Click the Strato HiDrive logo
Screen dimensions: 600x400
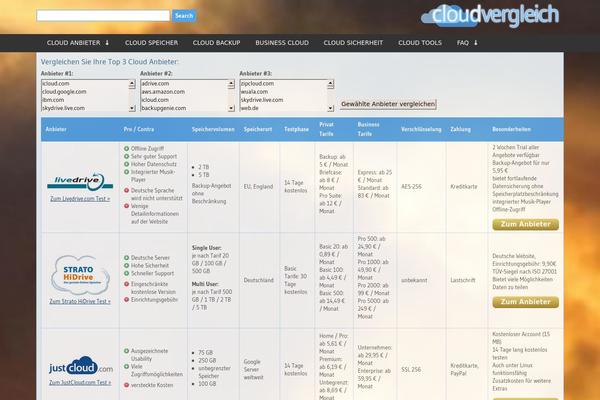click(x=80, y=275)
